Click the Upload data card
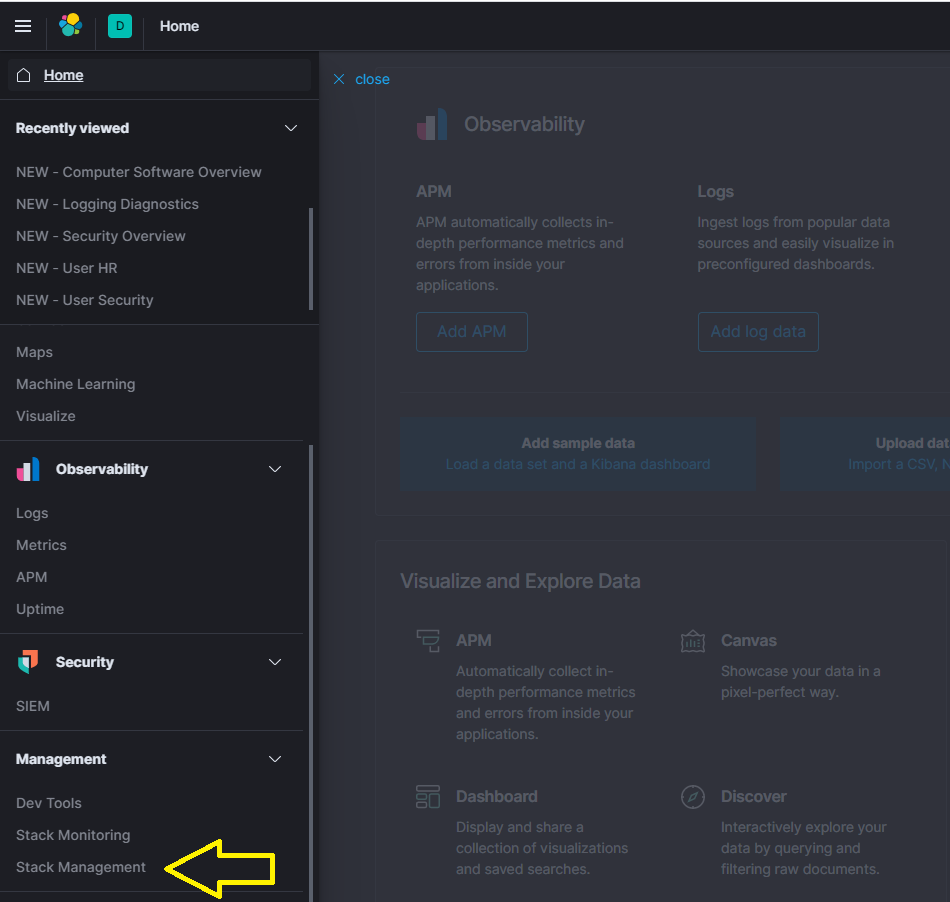 [x=865, y=454]
